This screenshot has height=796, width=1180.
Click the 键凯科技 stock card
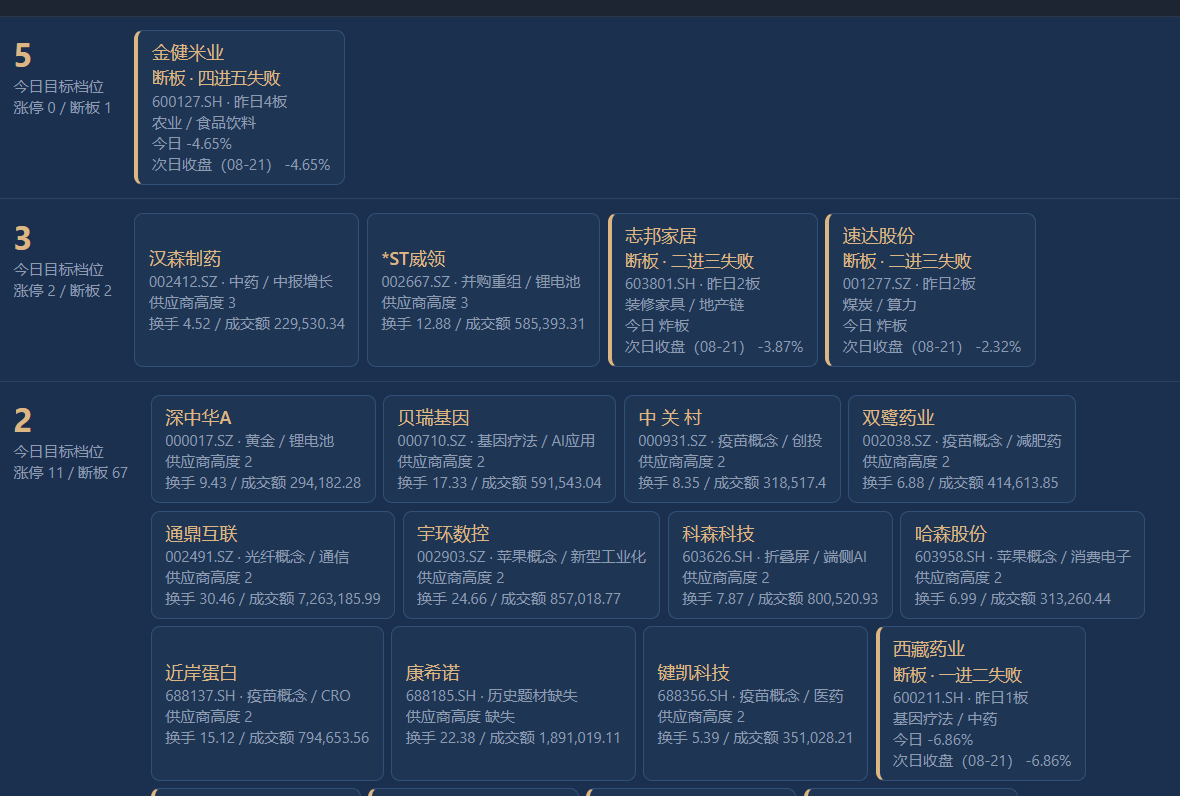[x=756, y=704]
